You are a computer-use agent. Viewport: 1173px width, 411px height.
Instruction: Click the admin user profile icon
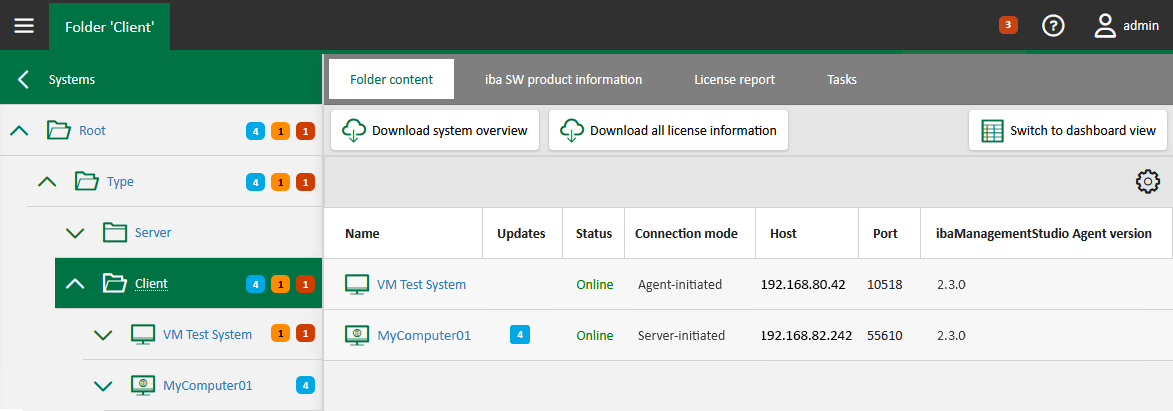(1105, 26)
